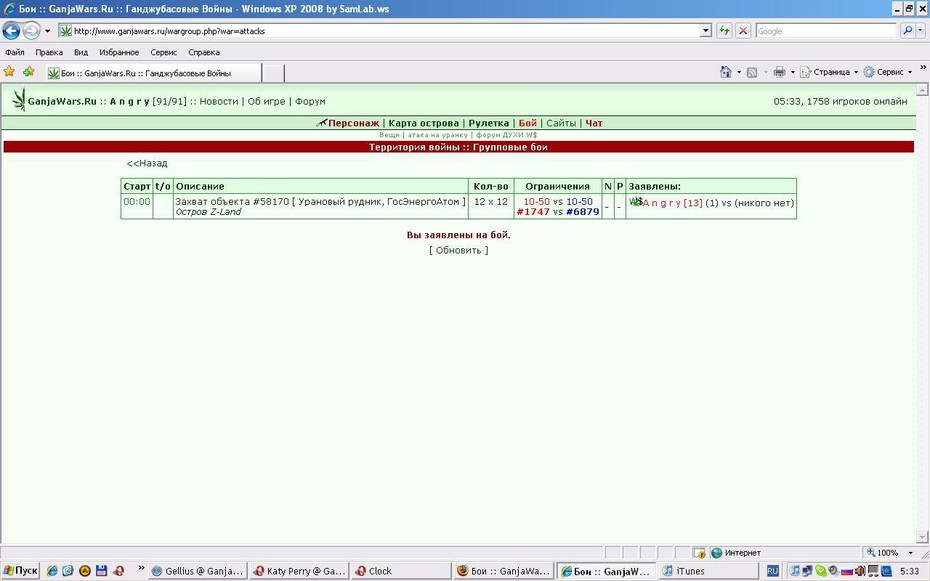Click the атака на уранку link
This screenshot has width=930, height=581.
click(437, 135)
